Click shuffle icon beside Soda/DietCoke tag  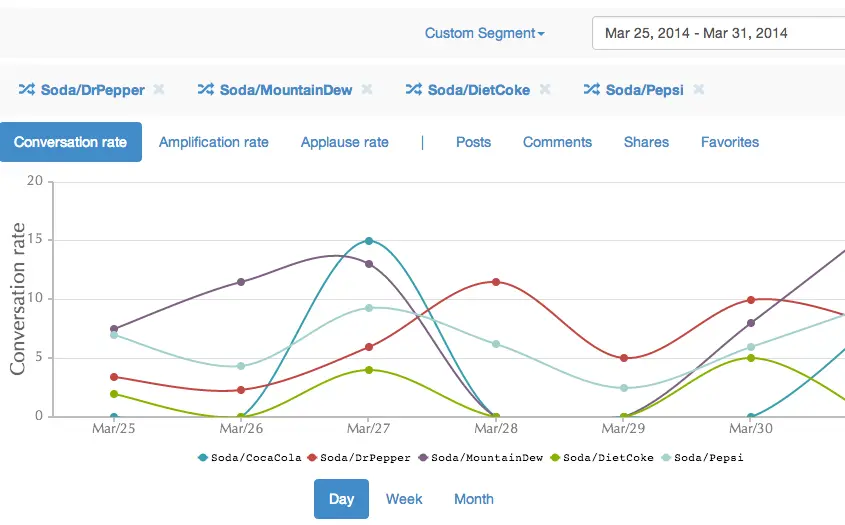click(x=413, y=90)
